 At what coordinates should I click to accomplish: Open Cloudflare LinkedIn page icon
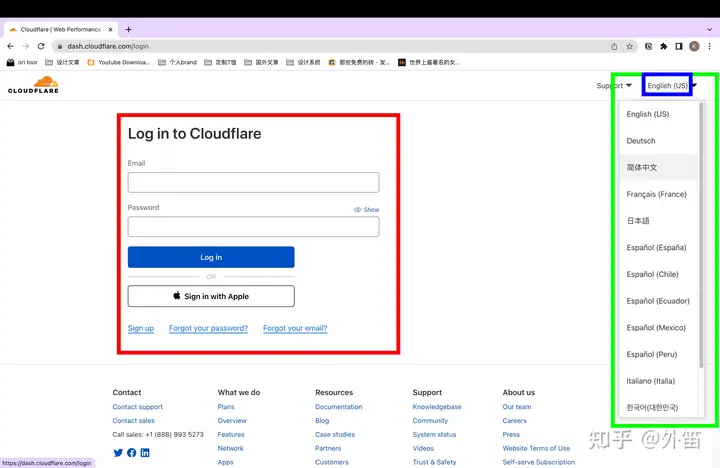coord(145,452)
